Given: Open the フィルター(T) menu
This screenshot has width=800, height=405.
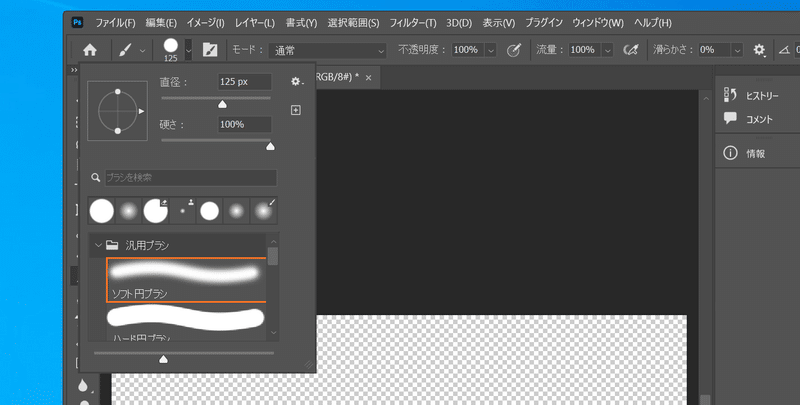Looking at the screenshot, I should point(413,23).
